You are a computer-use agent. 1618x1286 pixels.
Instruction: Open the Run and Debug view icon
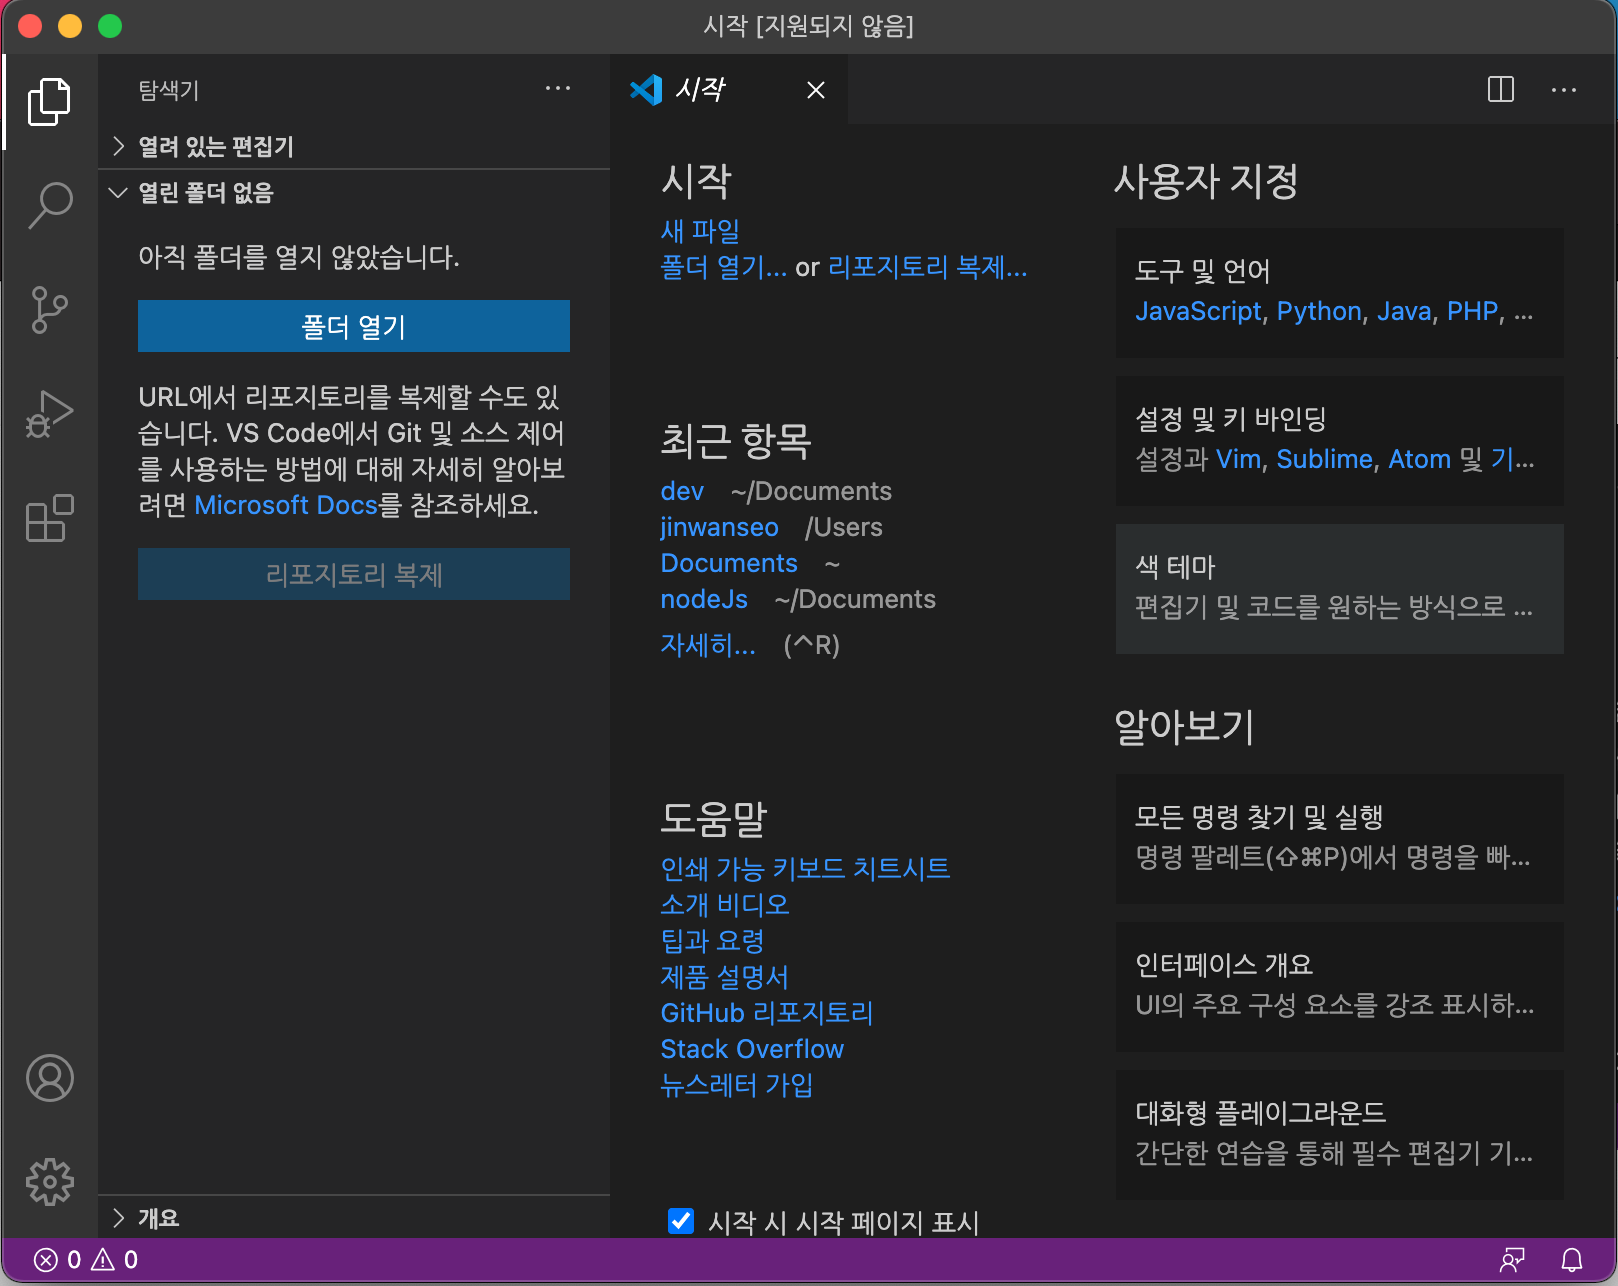click(49, 414)
